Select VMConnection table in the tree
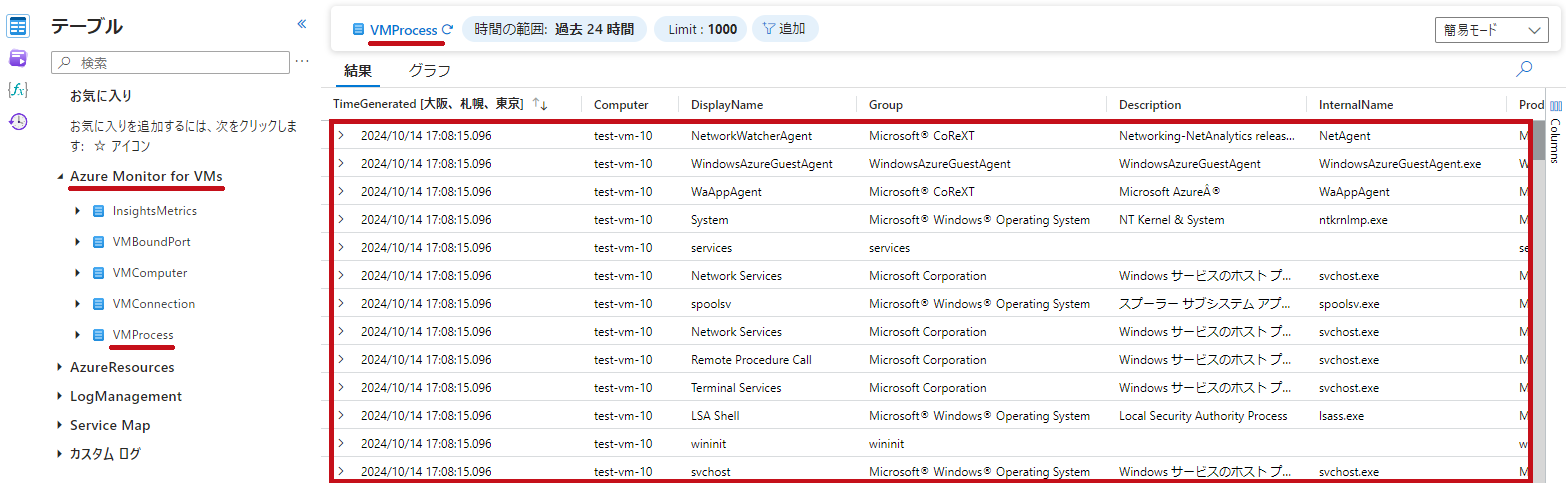 pyautogui.click(x=153, y=304)
